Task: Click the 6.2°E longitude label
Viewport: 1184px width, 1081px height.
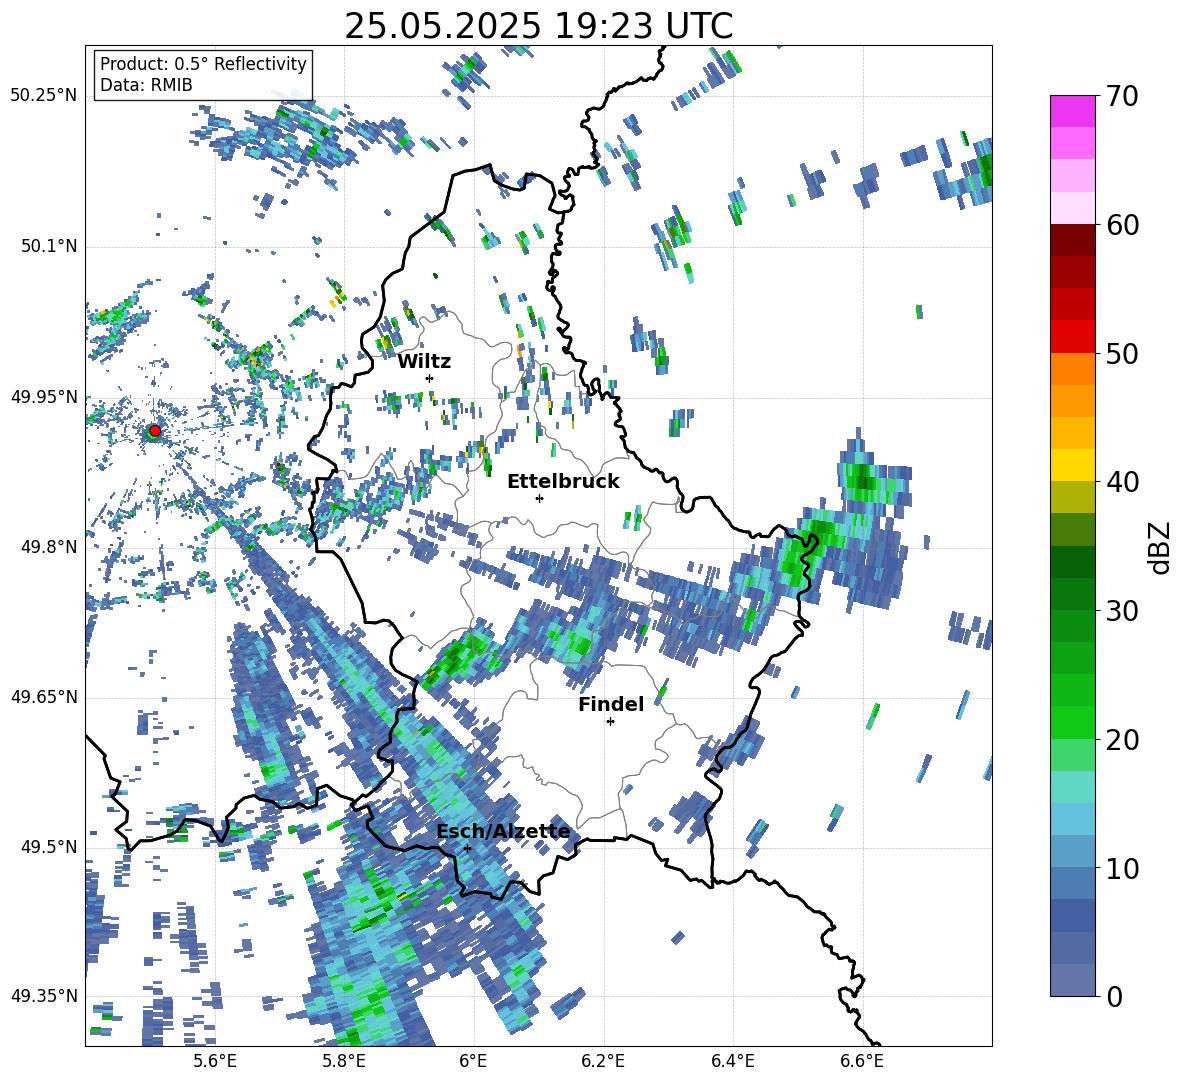Action: click(x=603, y=1061)
